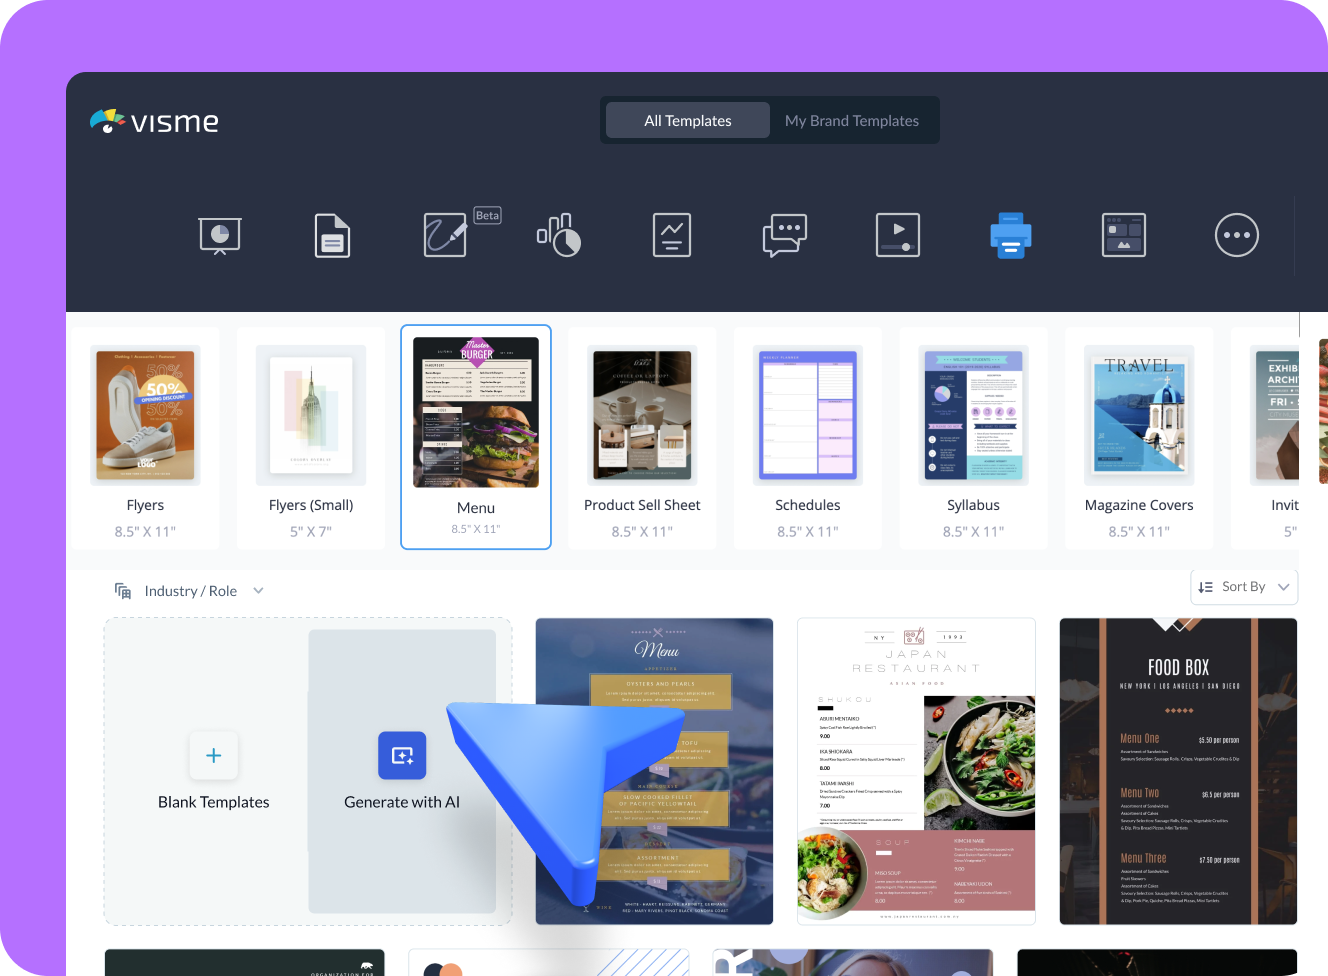Open the Charts report category icon

(x=672, y=236)
